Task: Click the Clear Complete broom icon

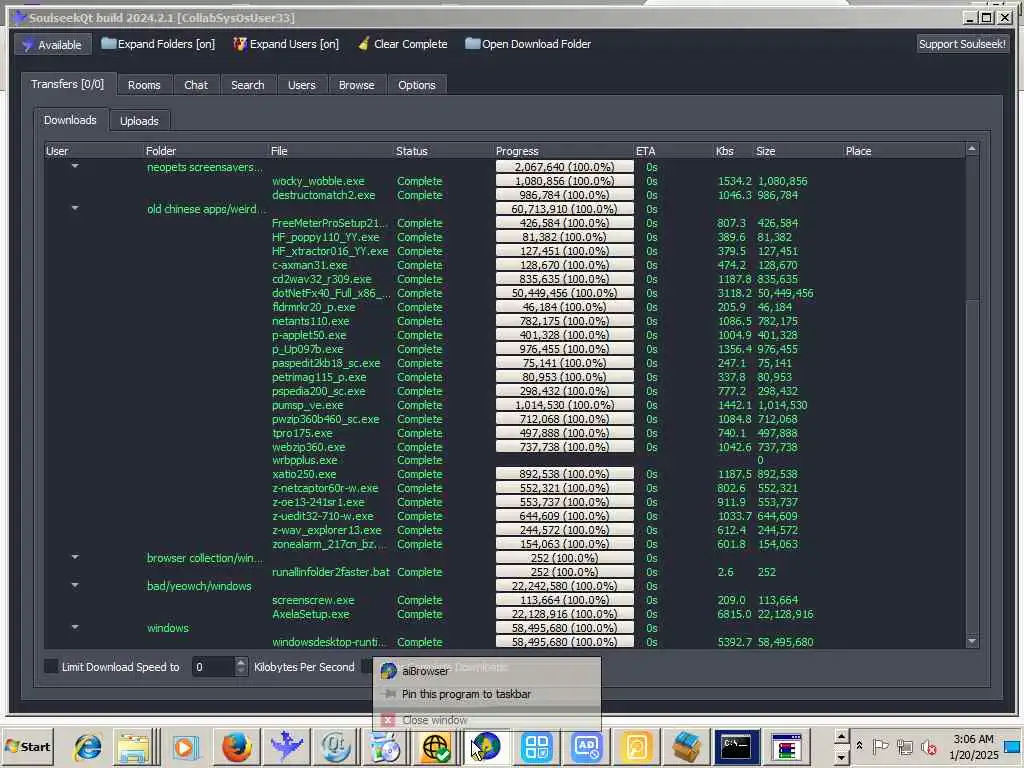Action: [x=364, y=44]
